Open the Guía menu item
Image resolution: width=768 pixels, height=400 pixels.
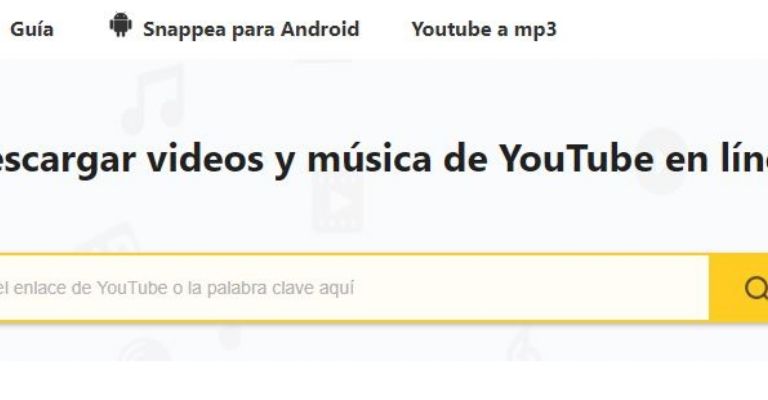tap(32, 29)
